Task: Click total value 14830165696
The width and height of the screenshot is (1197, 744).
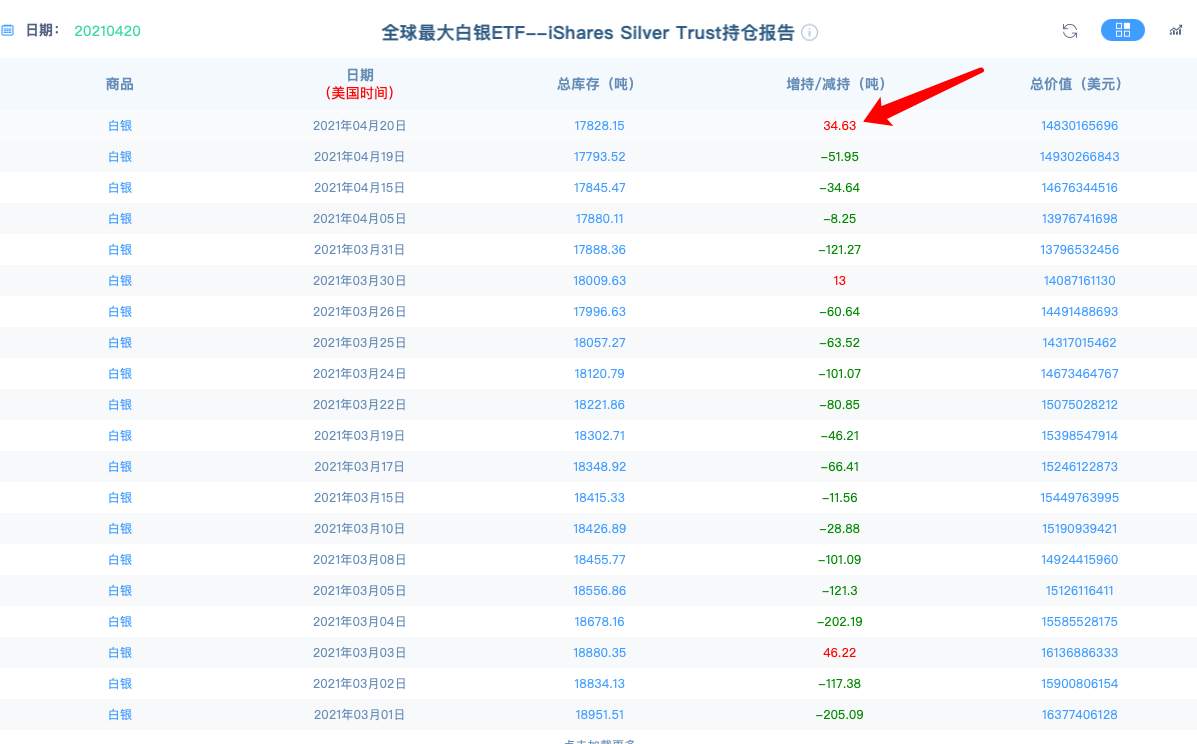Action: (1079, 125)
